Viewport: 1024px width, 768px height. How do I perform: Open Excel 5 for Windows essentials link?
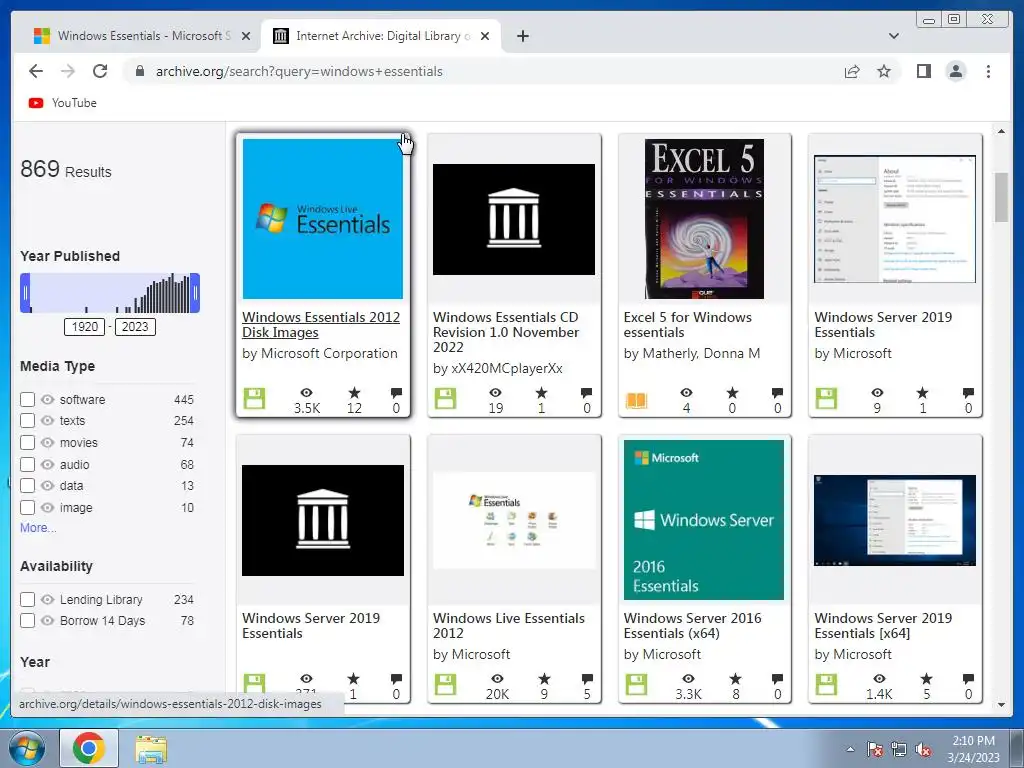(688, 325)
